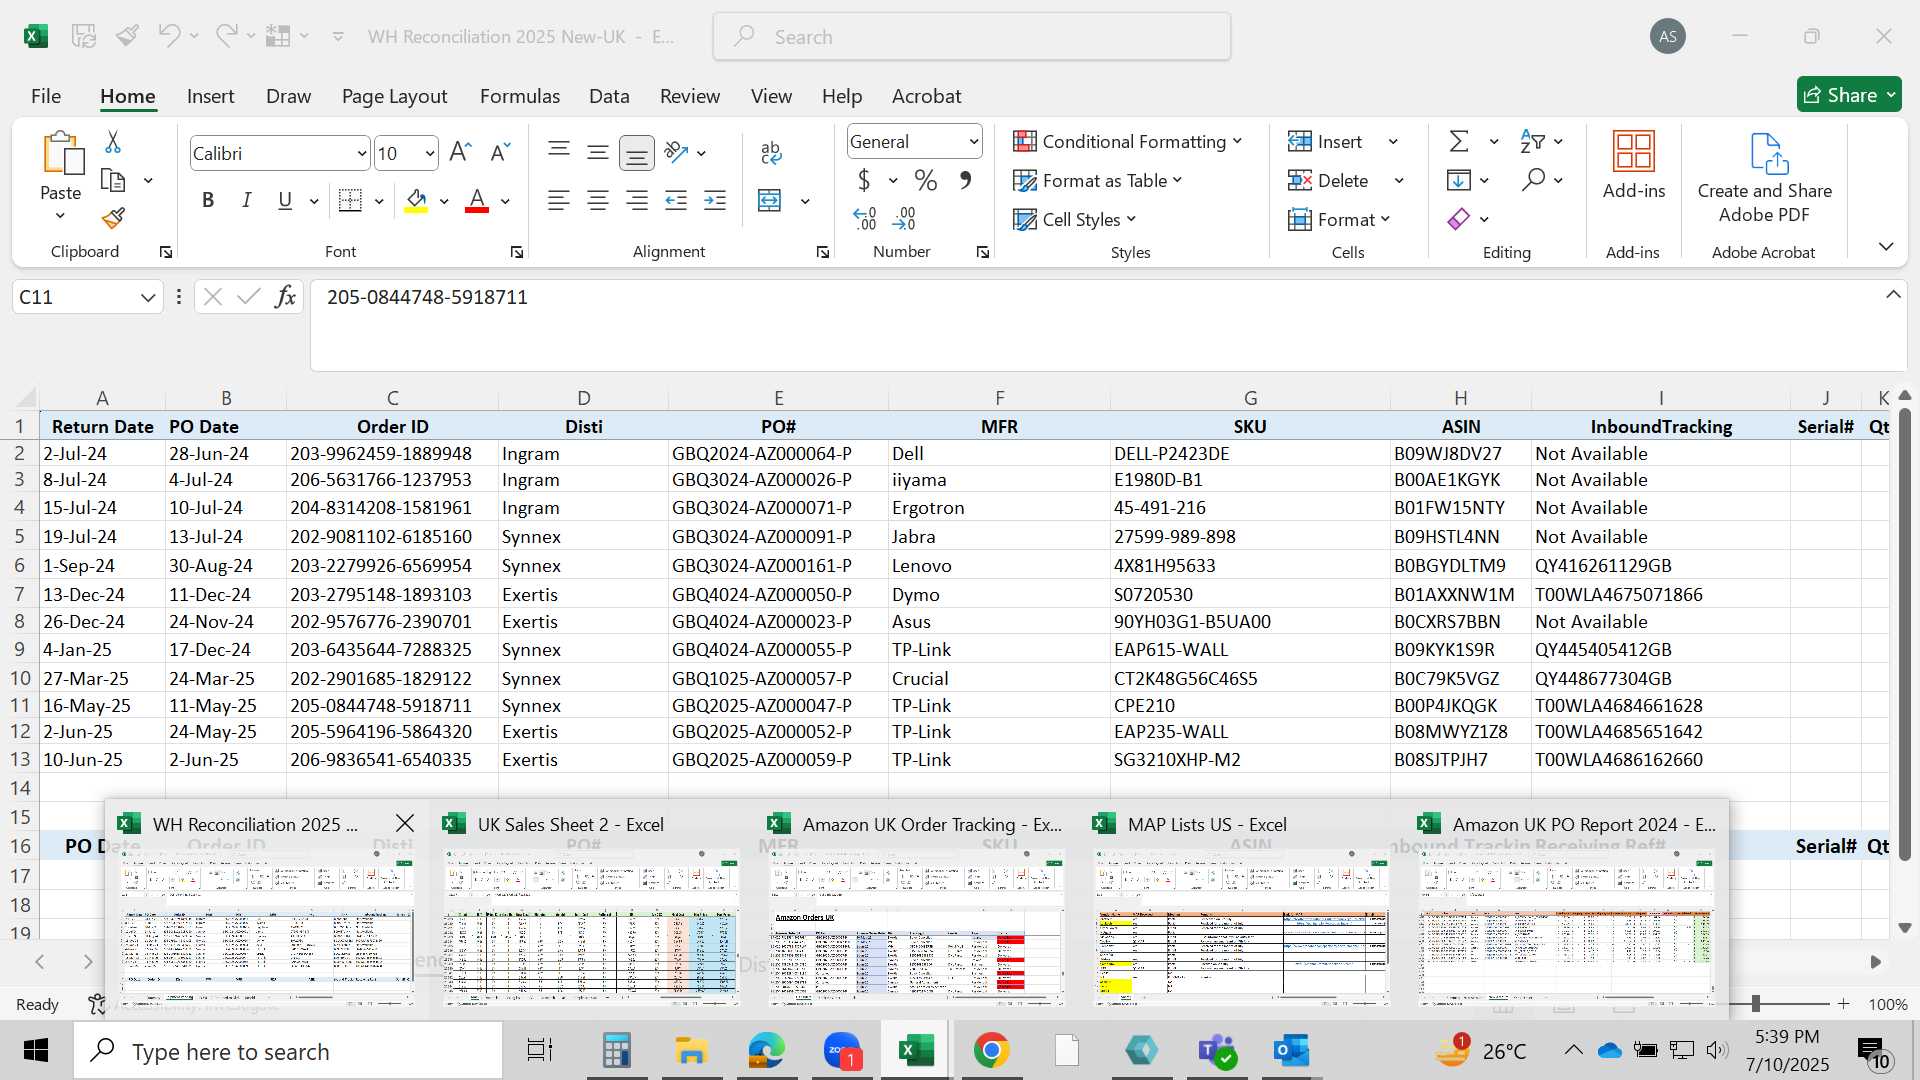Viewport: 1920px width, 1080px height.
Task: Toggle Top Align for cell
Action: coord(559,152)
